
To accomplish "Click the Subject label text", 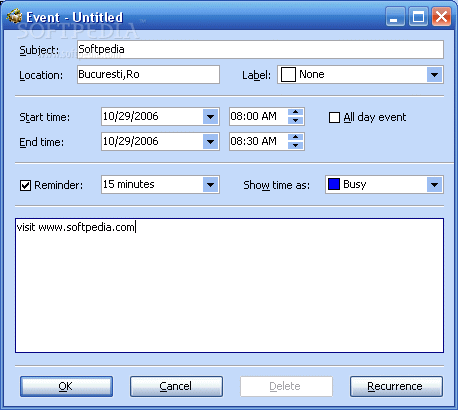I will point(39,50).
